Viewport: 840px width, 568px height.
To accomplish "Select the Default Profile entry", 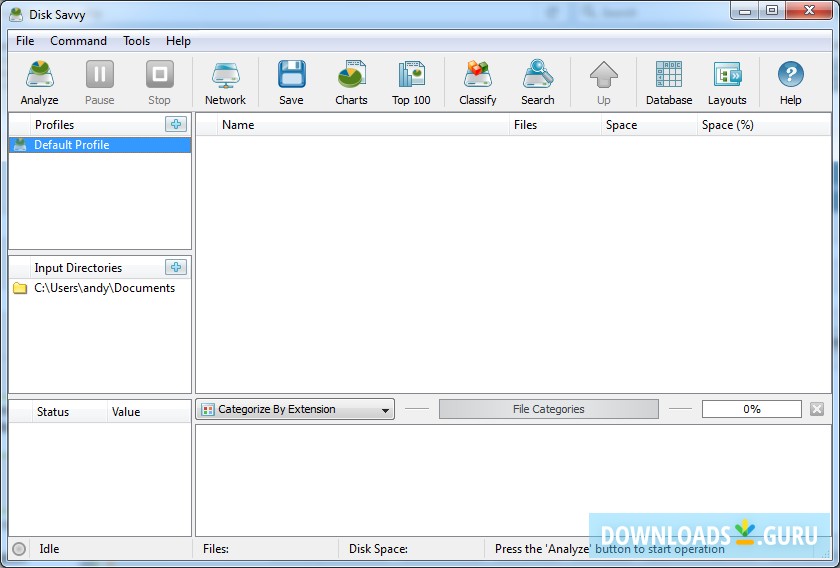I will tap(100, 145).
